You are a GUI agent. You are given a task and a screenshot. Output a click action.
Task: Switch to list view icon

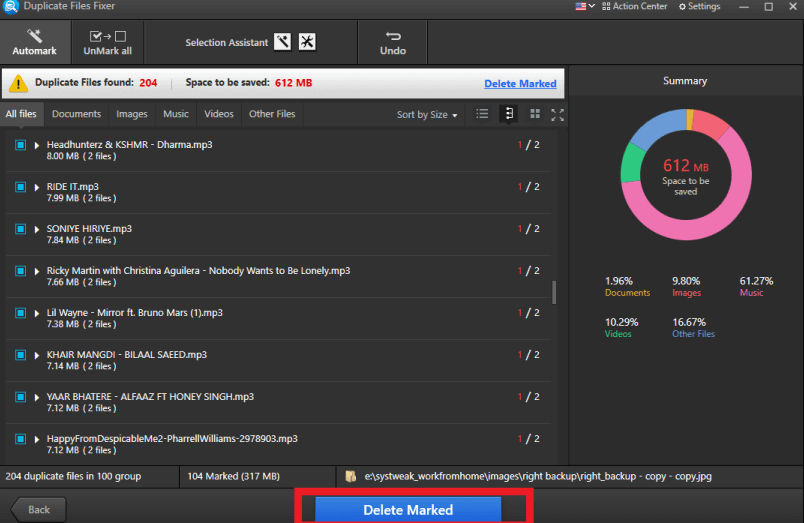pos(482,114)
